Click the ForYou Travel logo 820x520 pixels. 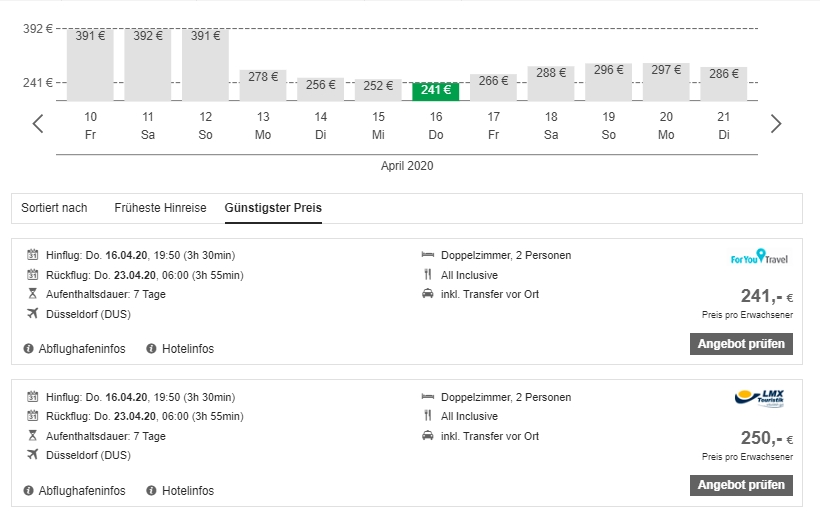(760, 258)
